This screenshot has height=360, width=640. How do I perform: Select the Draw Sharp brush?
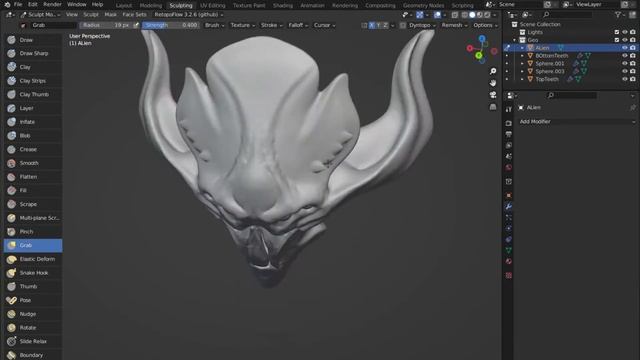[x=33, y=53]
